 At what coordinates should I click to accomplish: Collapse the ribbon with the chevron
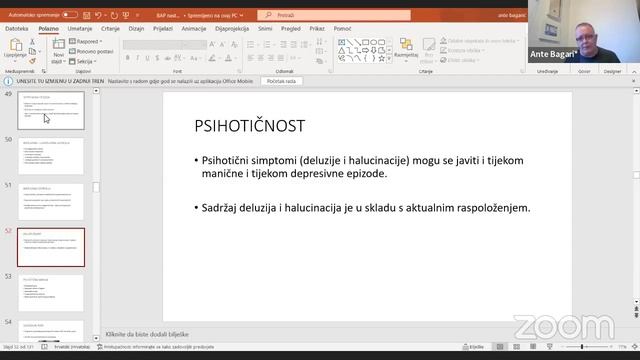(634, 72)
